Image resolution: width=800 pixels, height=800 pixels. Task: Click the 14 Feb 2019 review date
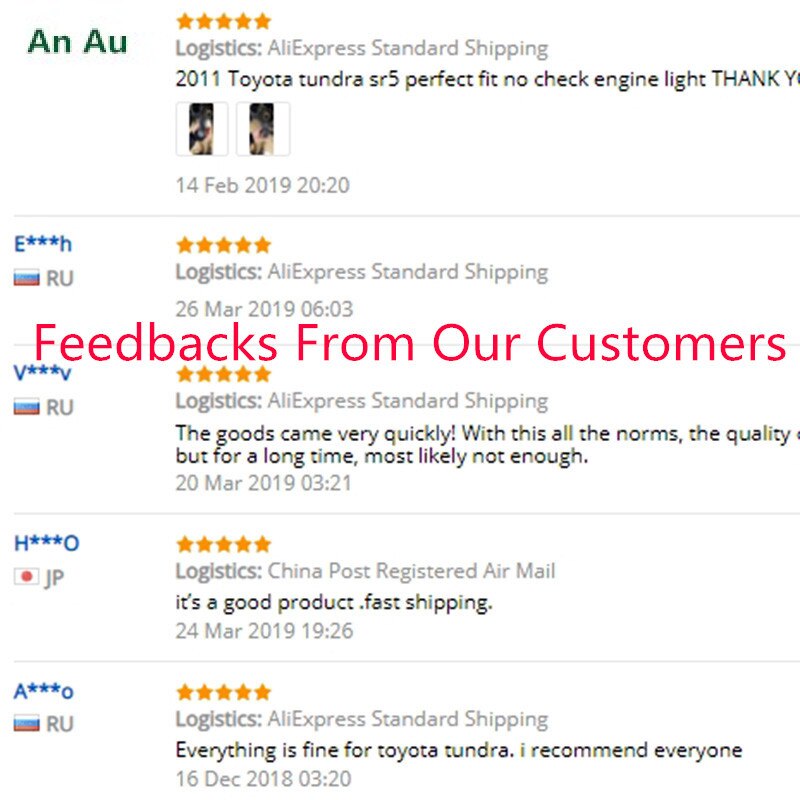[x=262, y=185]
